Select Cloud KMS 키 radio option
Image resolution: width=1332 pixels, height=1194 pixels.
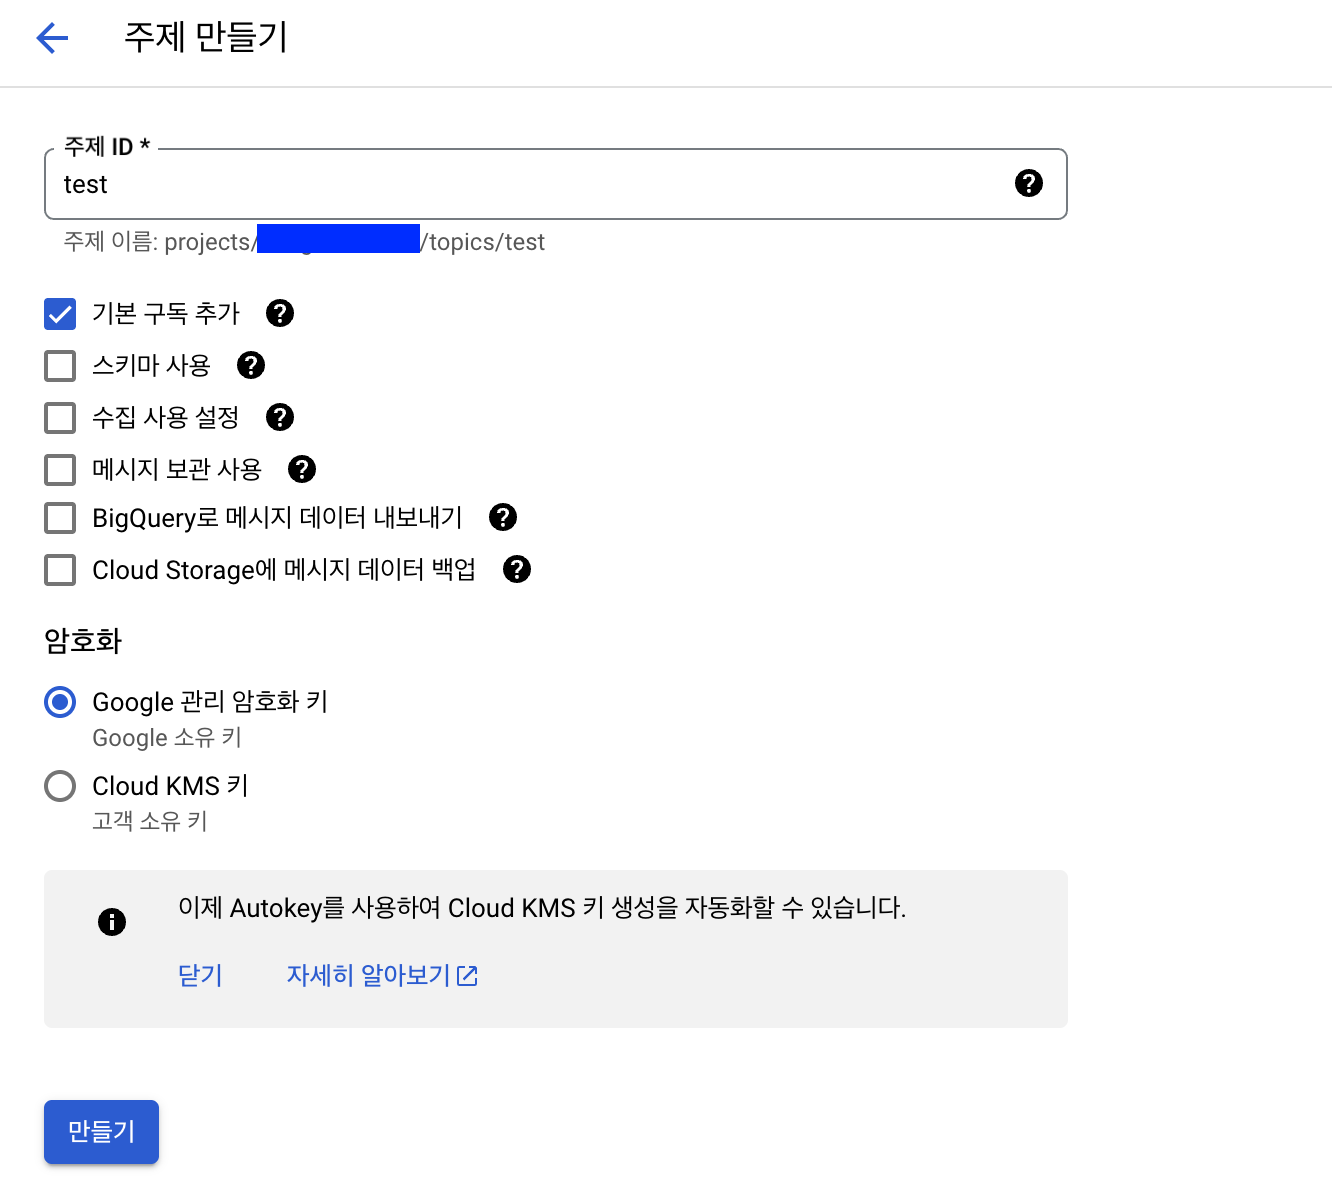click(x=60, y=786)
